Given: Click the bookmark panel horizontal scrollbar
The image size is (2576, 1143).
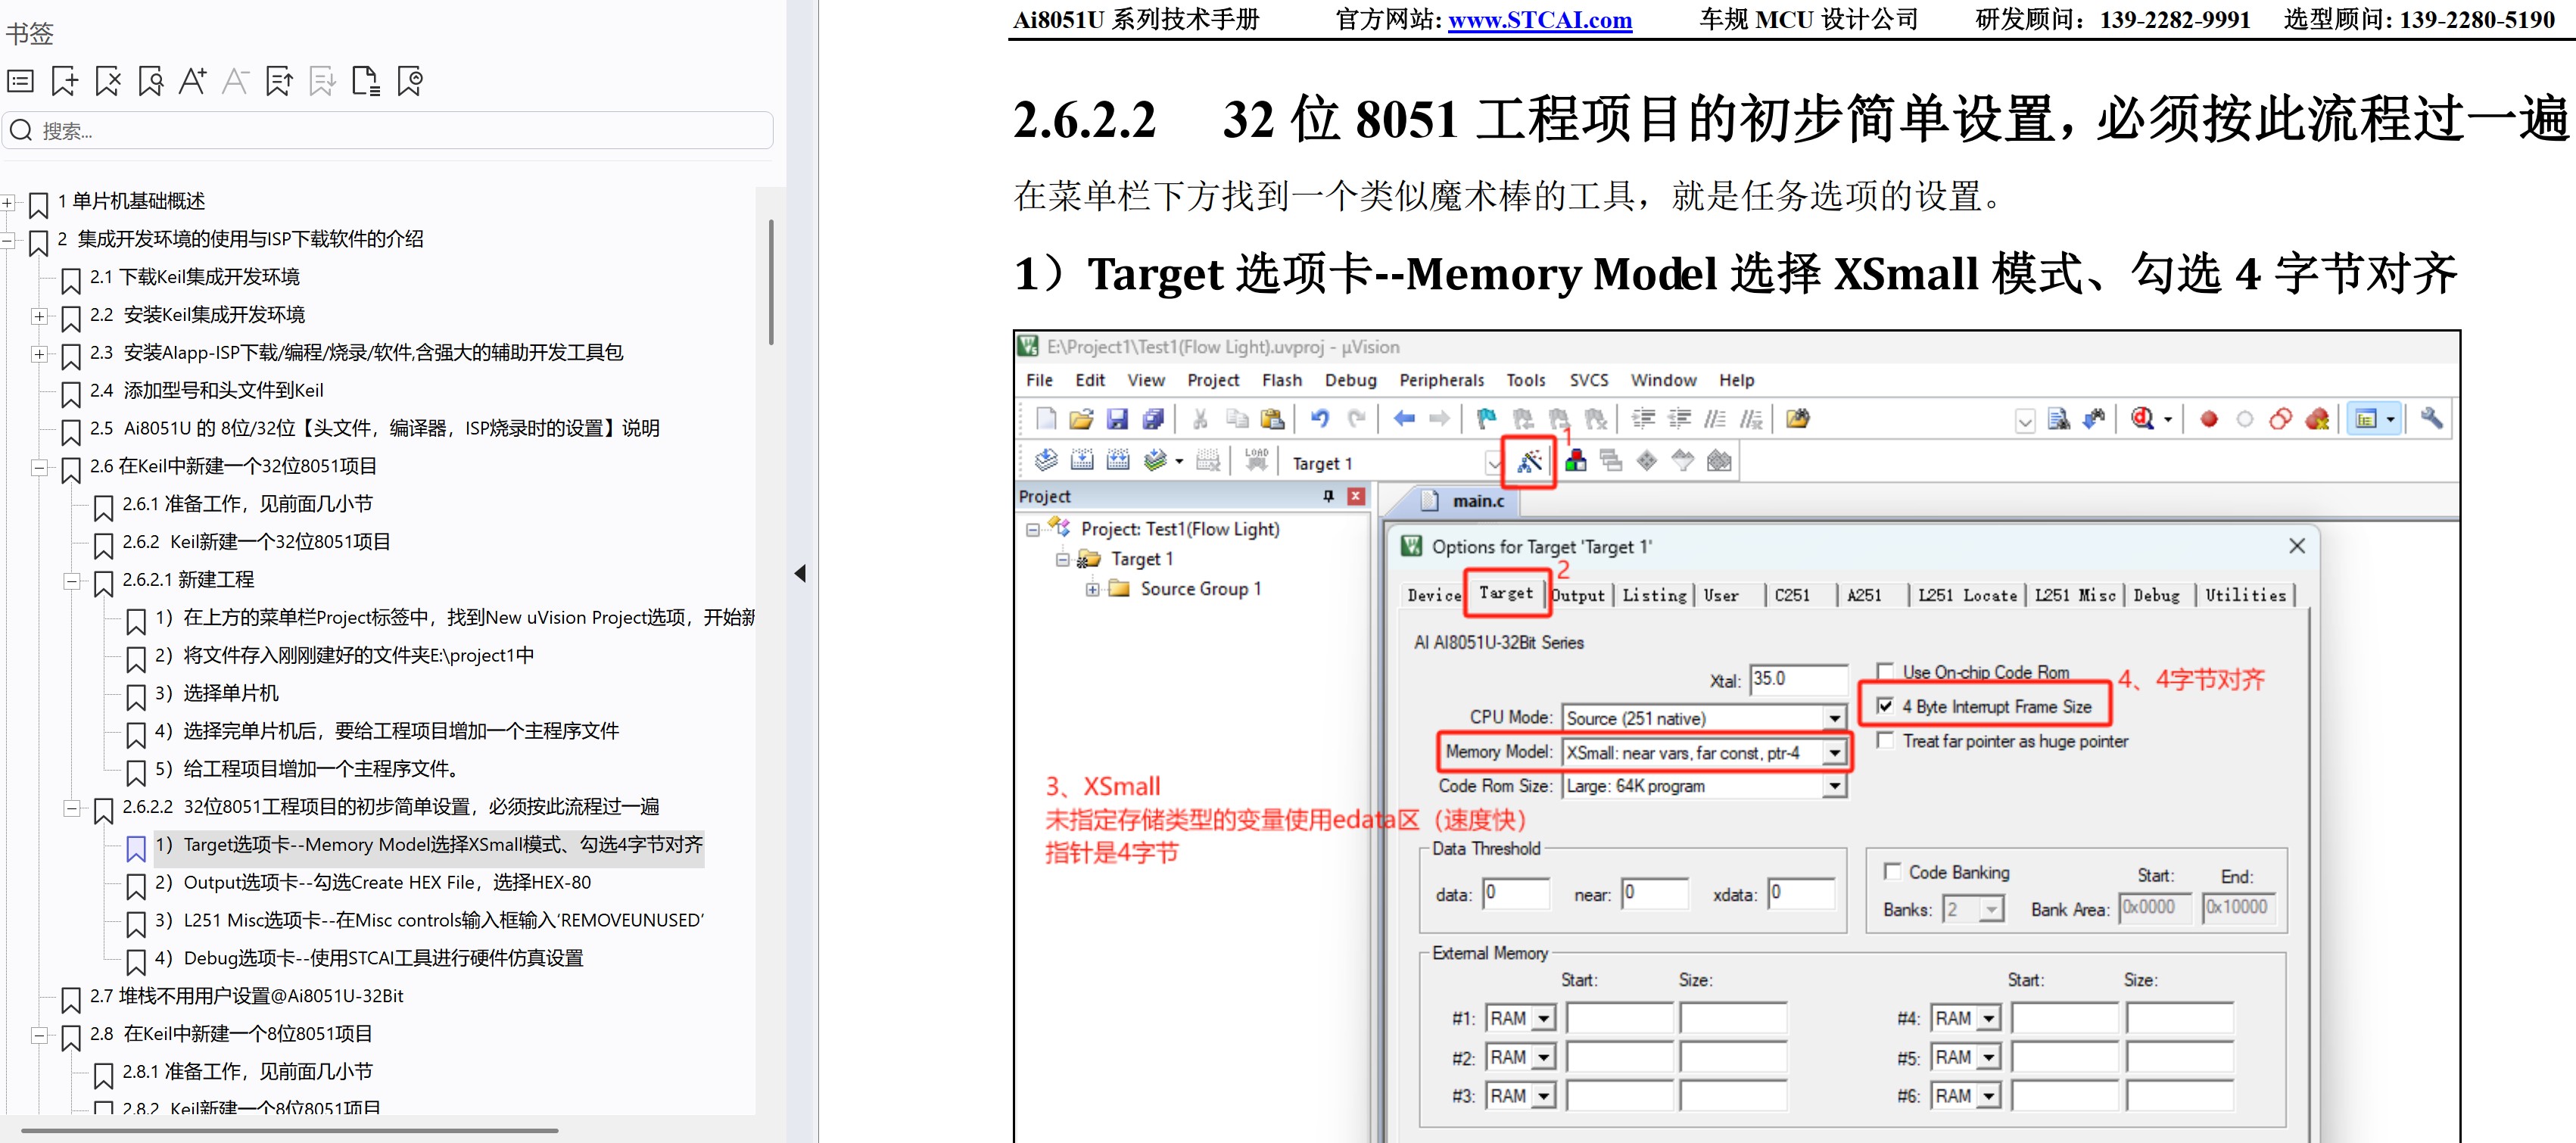Looking at the screenshot, I should [x=290, y=1130].
